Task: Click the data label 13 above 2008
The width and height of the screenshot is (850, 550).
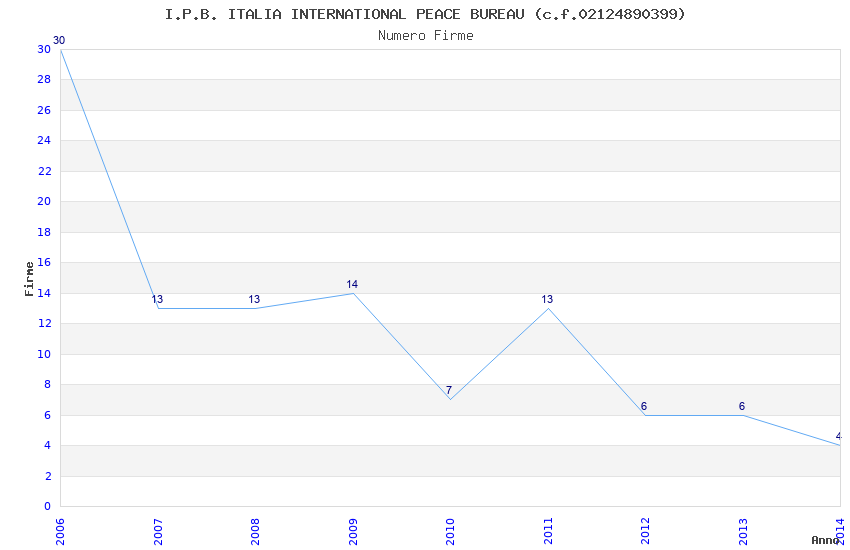Action: (x=254, y=299)
